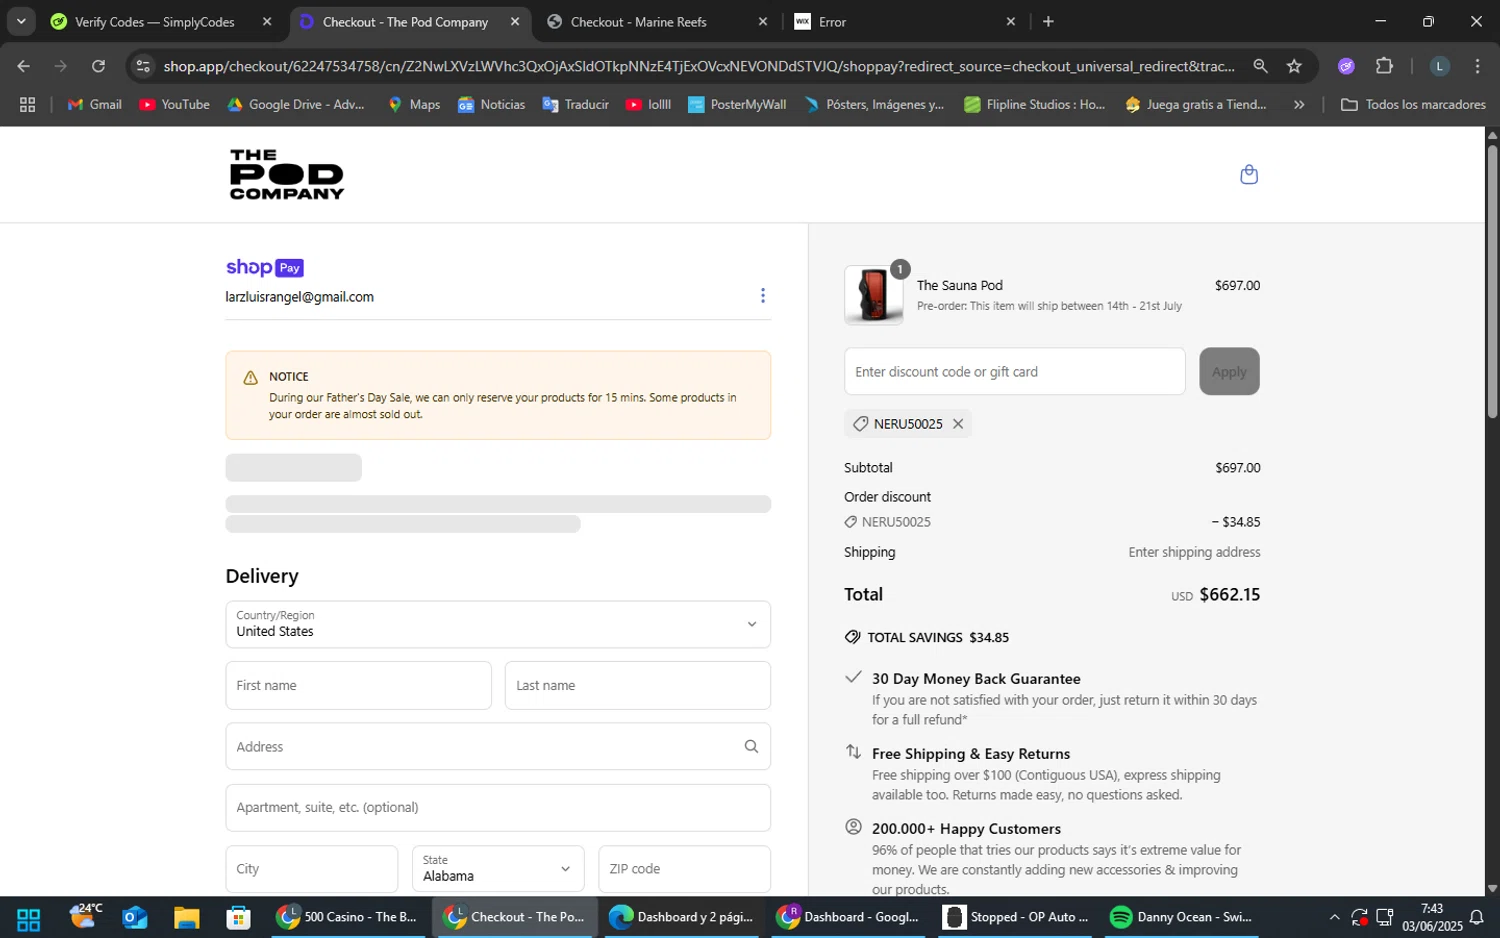
Task: Click the Apply discount button
Action: coord(1229,372)
